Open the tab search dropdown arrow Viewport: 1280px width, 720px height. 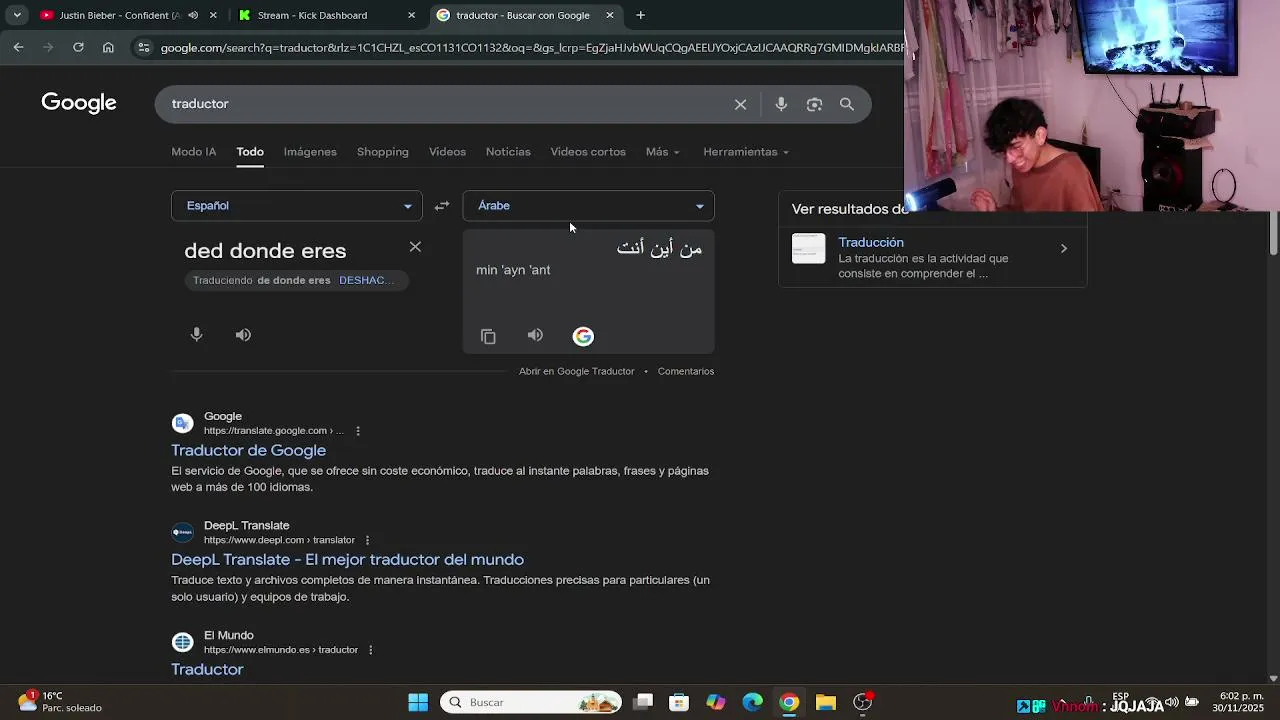coord(16,15)
